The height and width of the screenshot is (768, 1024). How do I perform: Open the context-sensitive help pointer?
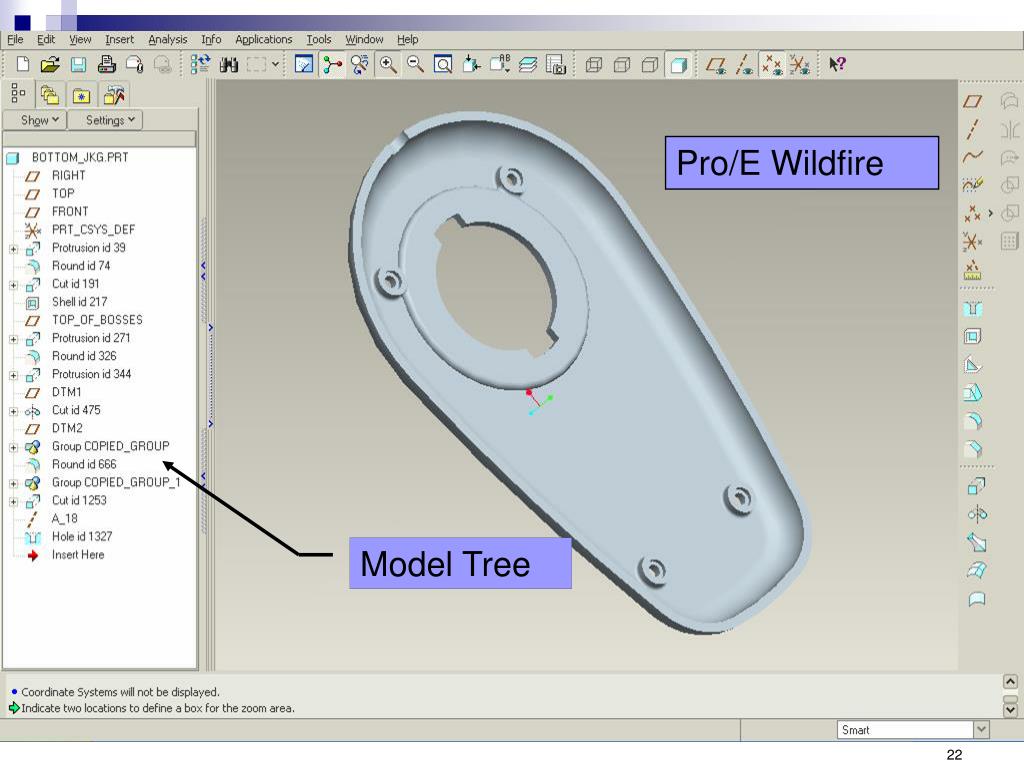tap(837, 64)
